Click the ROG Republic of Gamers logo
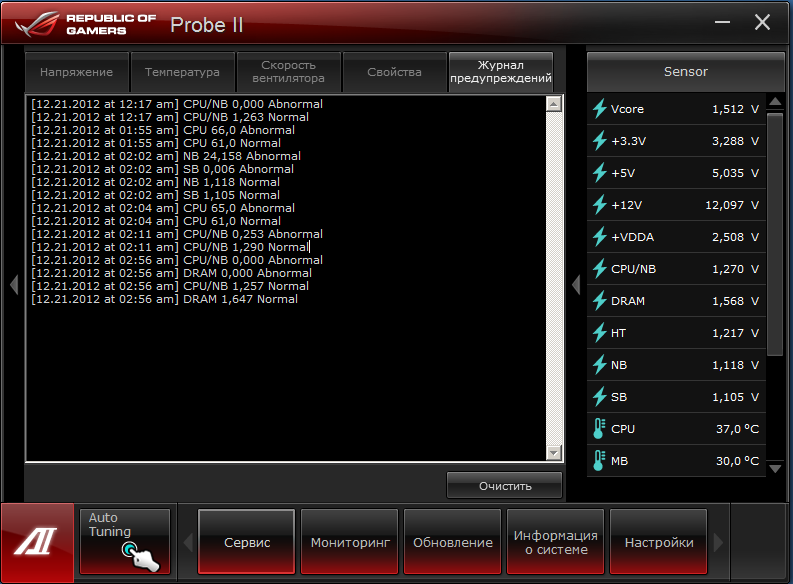Viewport: 793px width, 584px height. (x=85, y=24)
